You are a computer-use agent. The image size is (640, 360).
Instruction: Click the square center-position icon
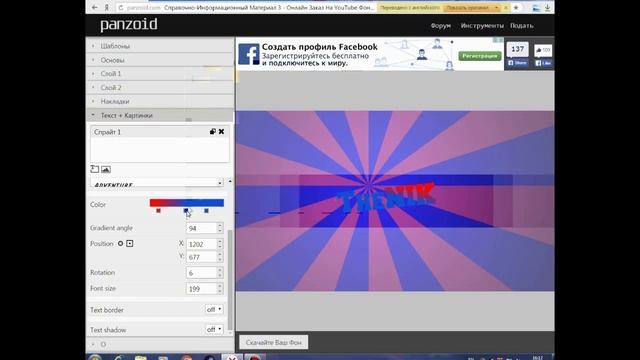tap(129, 243)
